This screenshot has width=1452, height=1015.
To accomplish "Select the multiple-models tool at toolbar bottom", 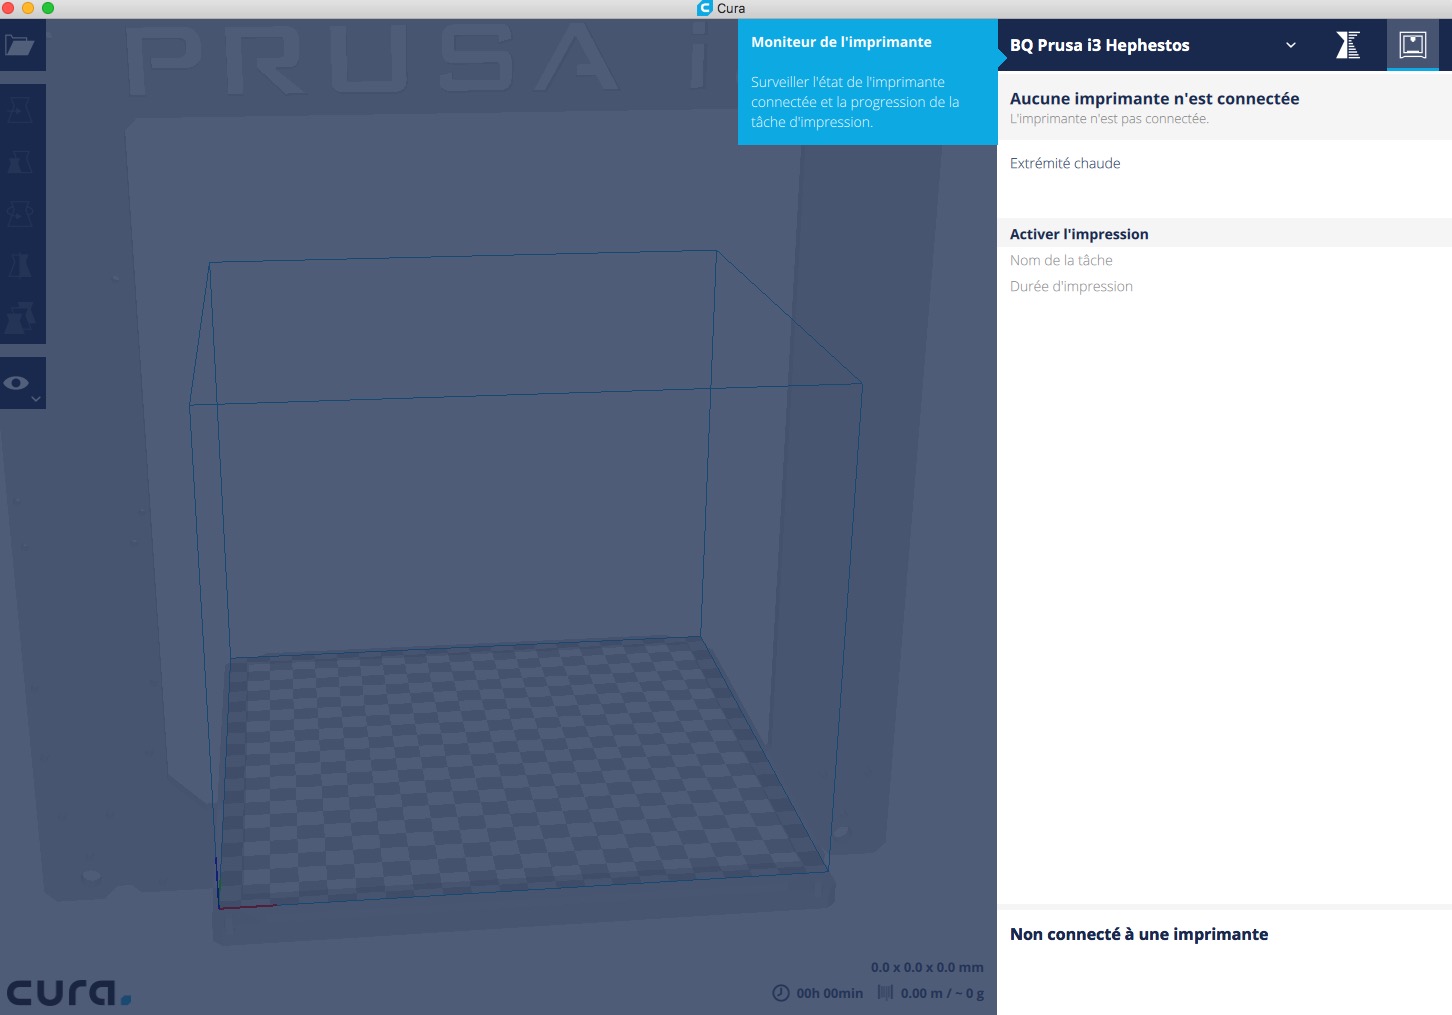I will pos(20,318).
